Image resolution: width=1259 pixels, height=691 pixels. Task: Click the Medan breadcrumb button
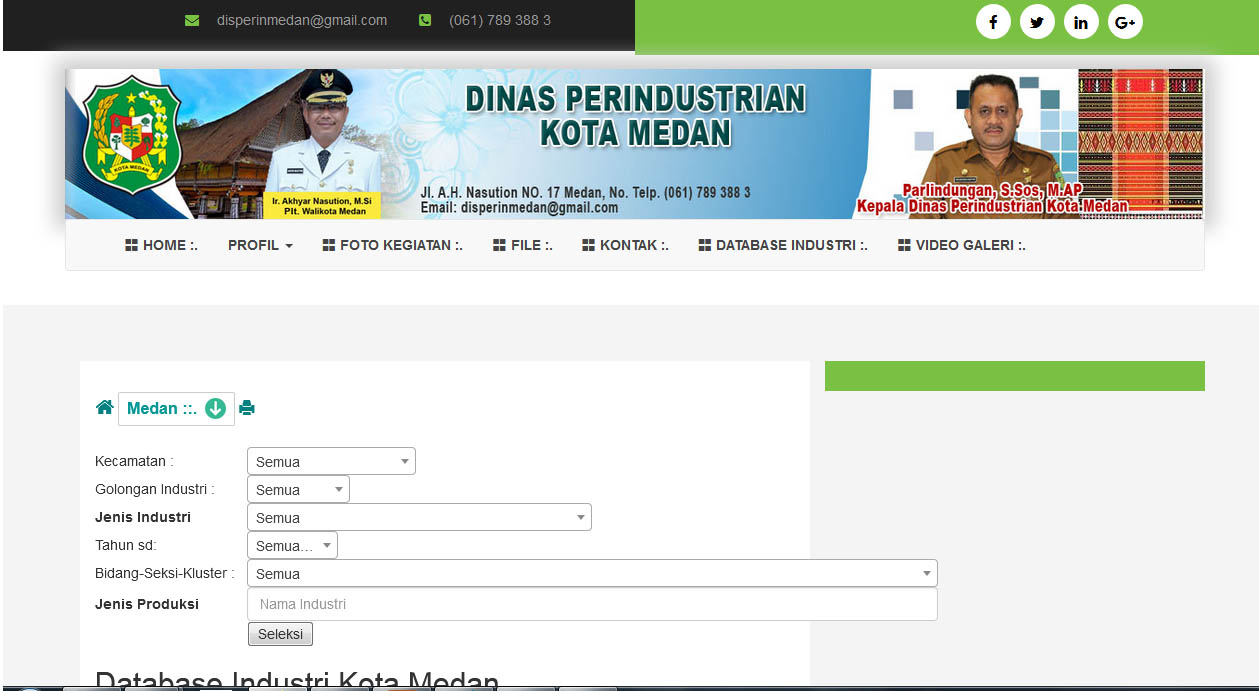click(161, 409)
